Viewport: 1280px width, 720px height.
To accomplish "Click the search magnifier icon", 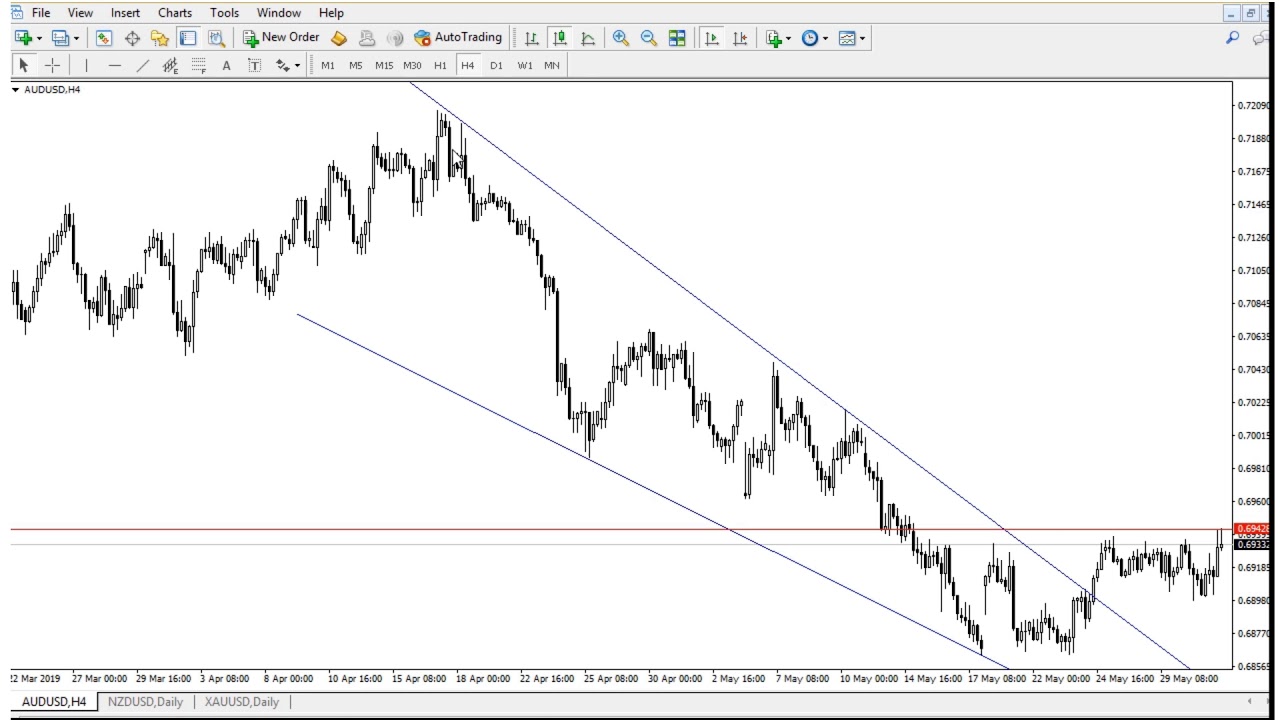I will tap(1232, 38).
